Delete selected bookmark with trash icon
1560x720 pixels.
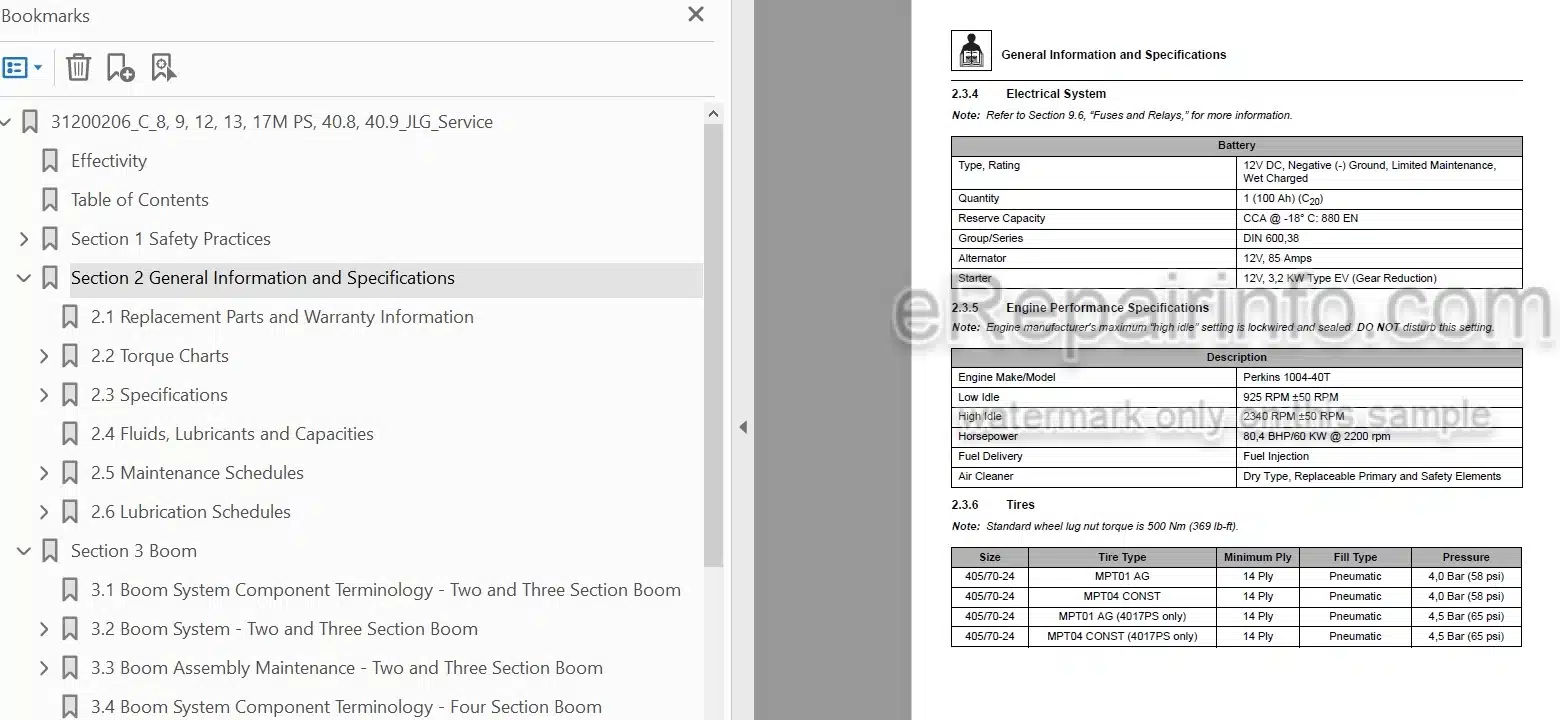[78, 67]
